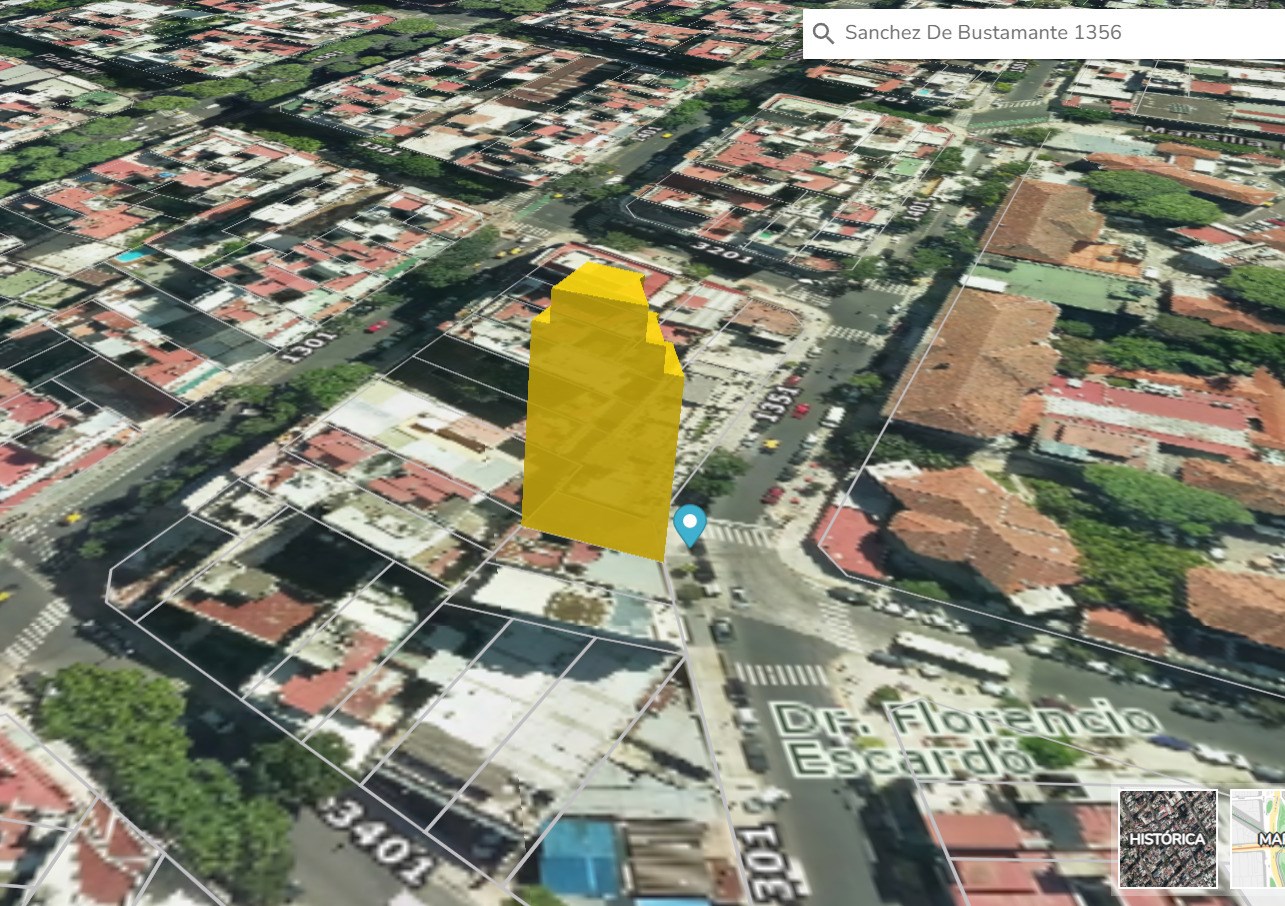Click the magnifying glass search icon
Viewport: 1285px width, 906px height.
pyautogui.click(x=823, y=33)
